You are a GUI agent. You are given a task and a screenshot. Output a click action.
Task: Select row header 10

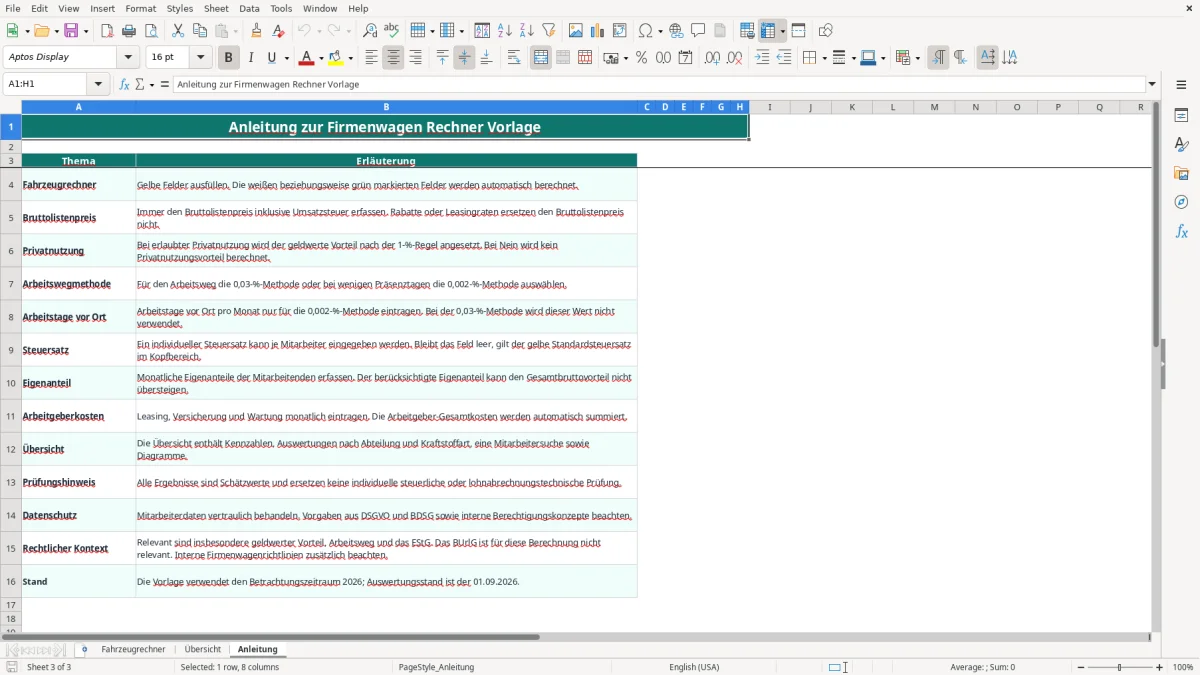[x=11, y=383]
